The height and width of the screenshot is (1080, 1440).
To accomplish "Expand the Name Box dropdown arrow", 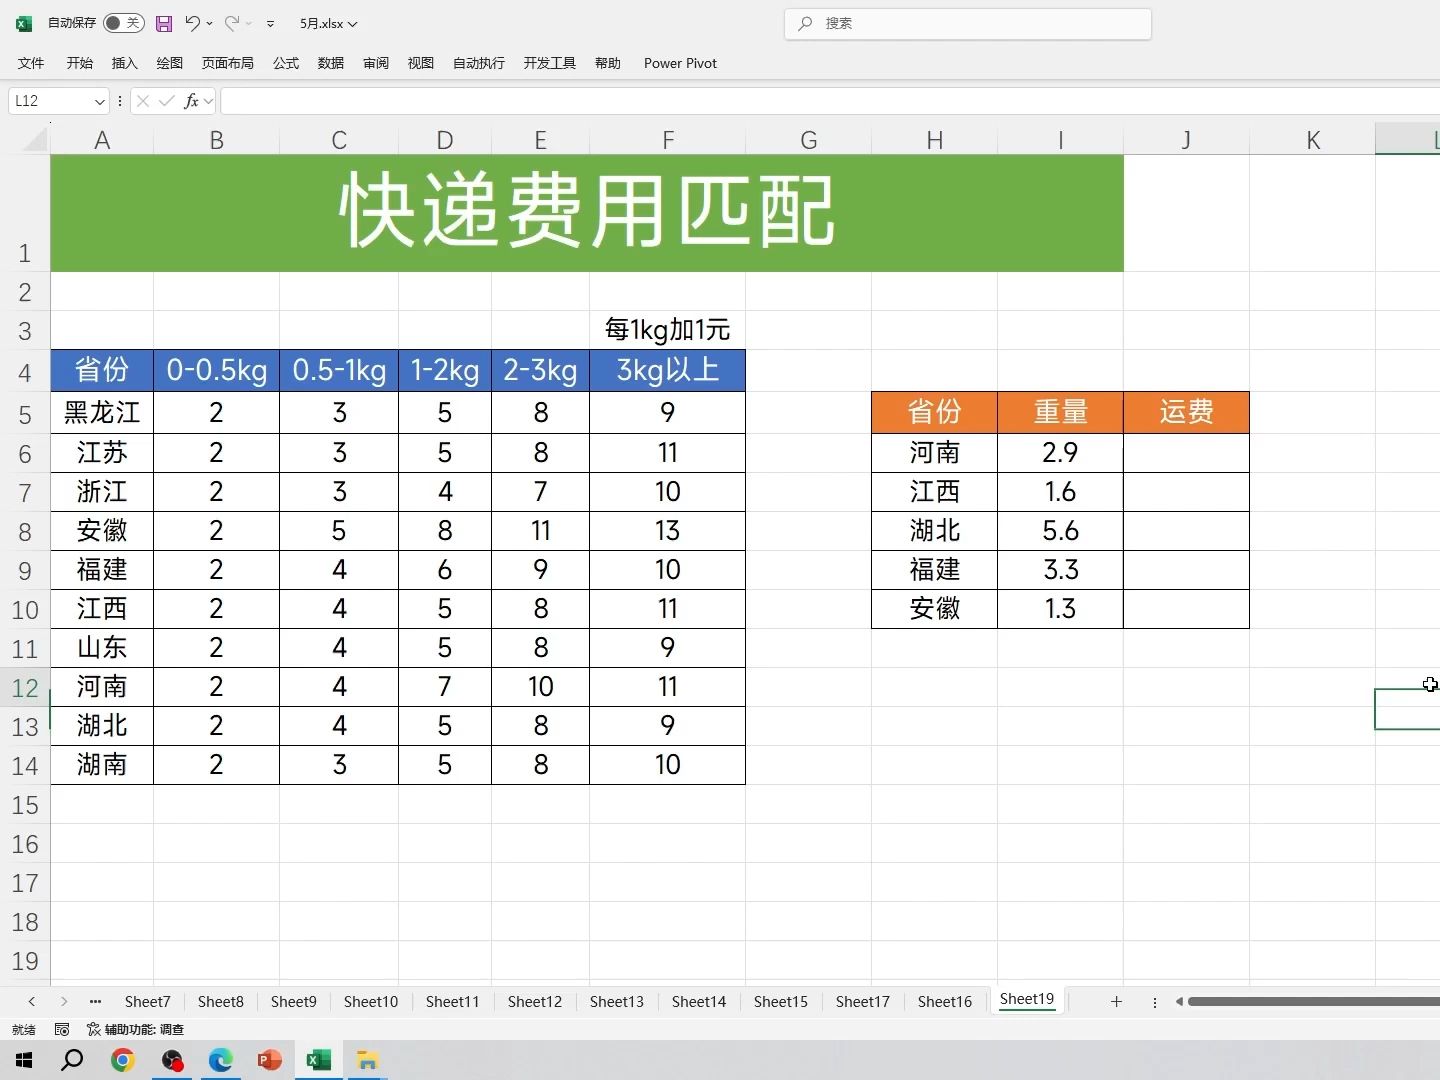I will 99,101.
